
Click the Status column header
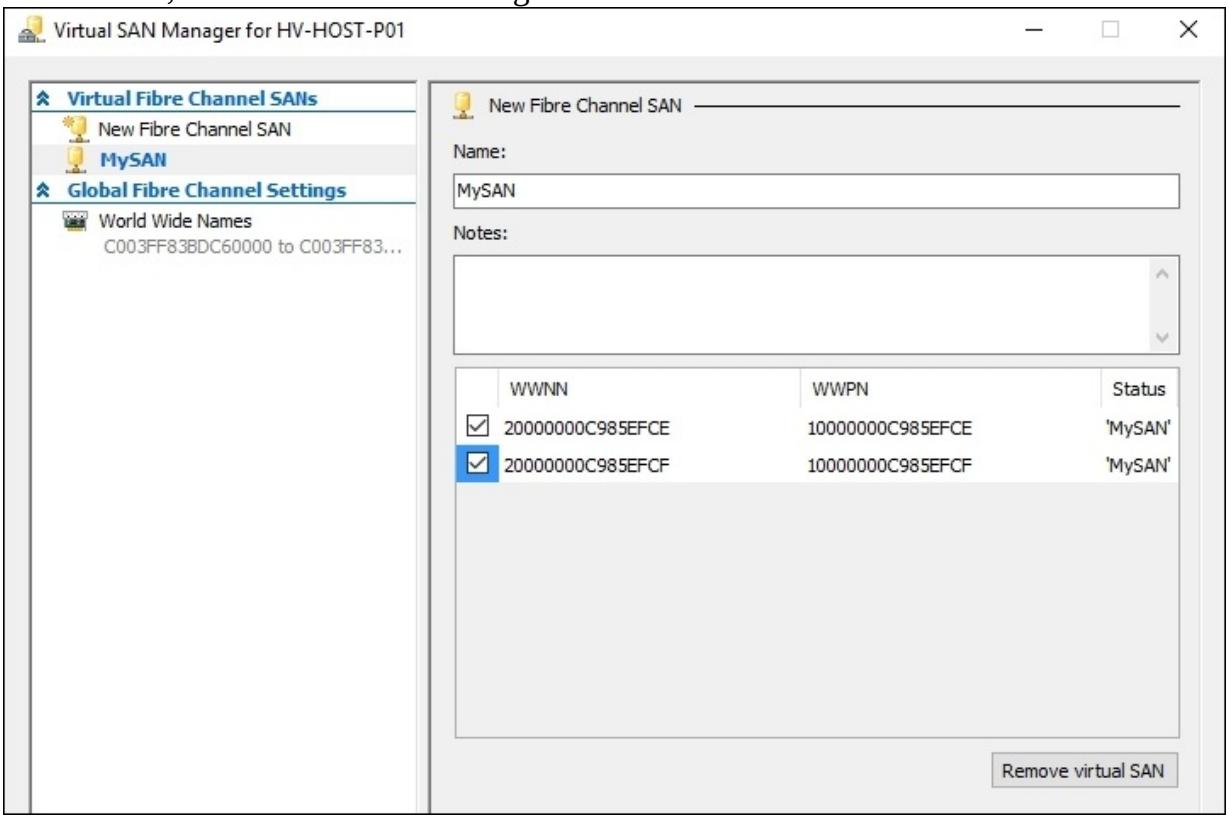(1138, 388)
